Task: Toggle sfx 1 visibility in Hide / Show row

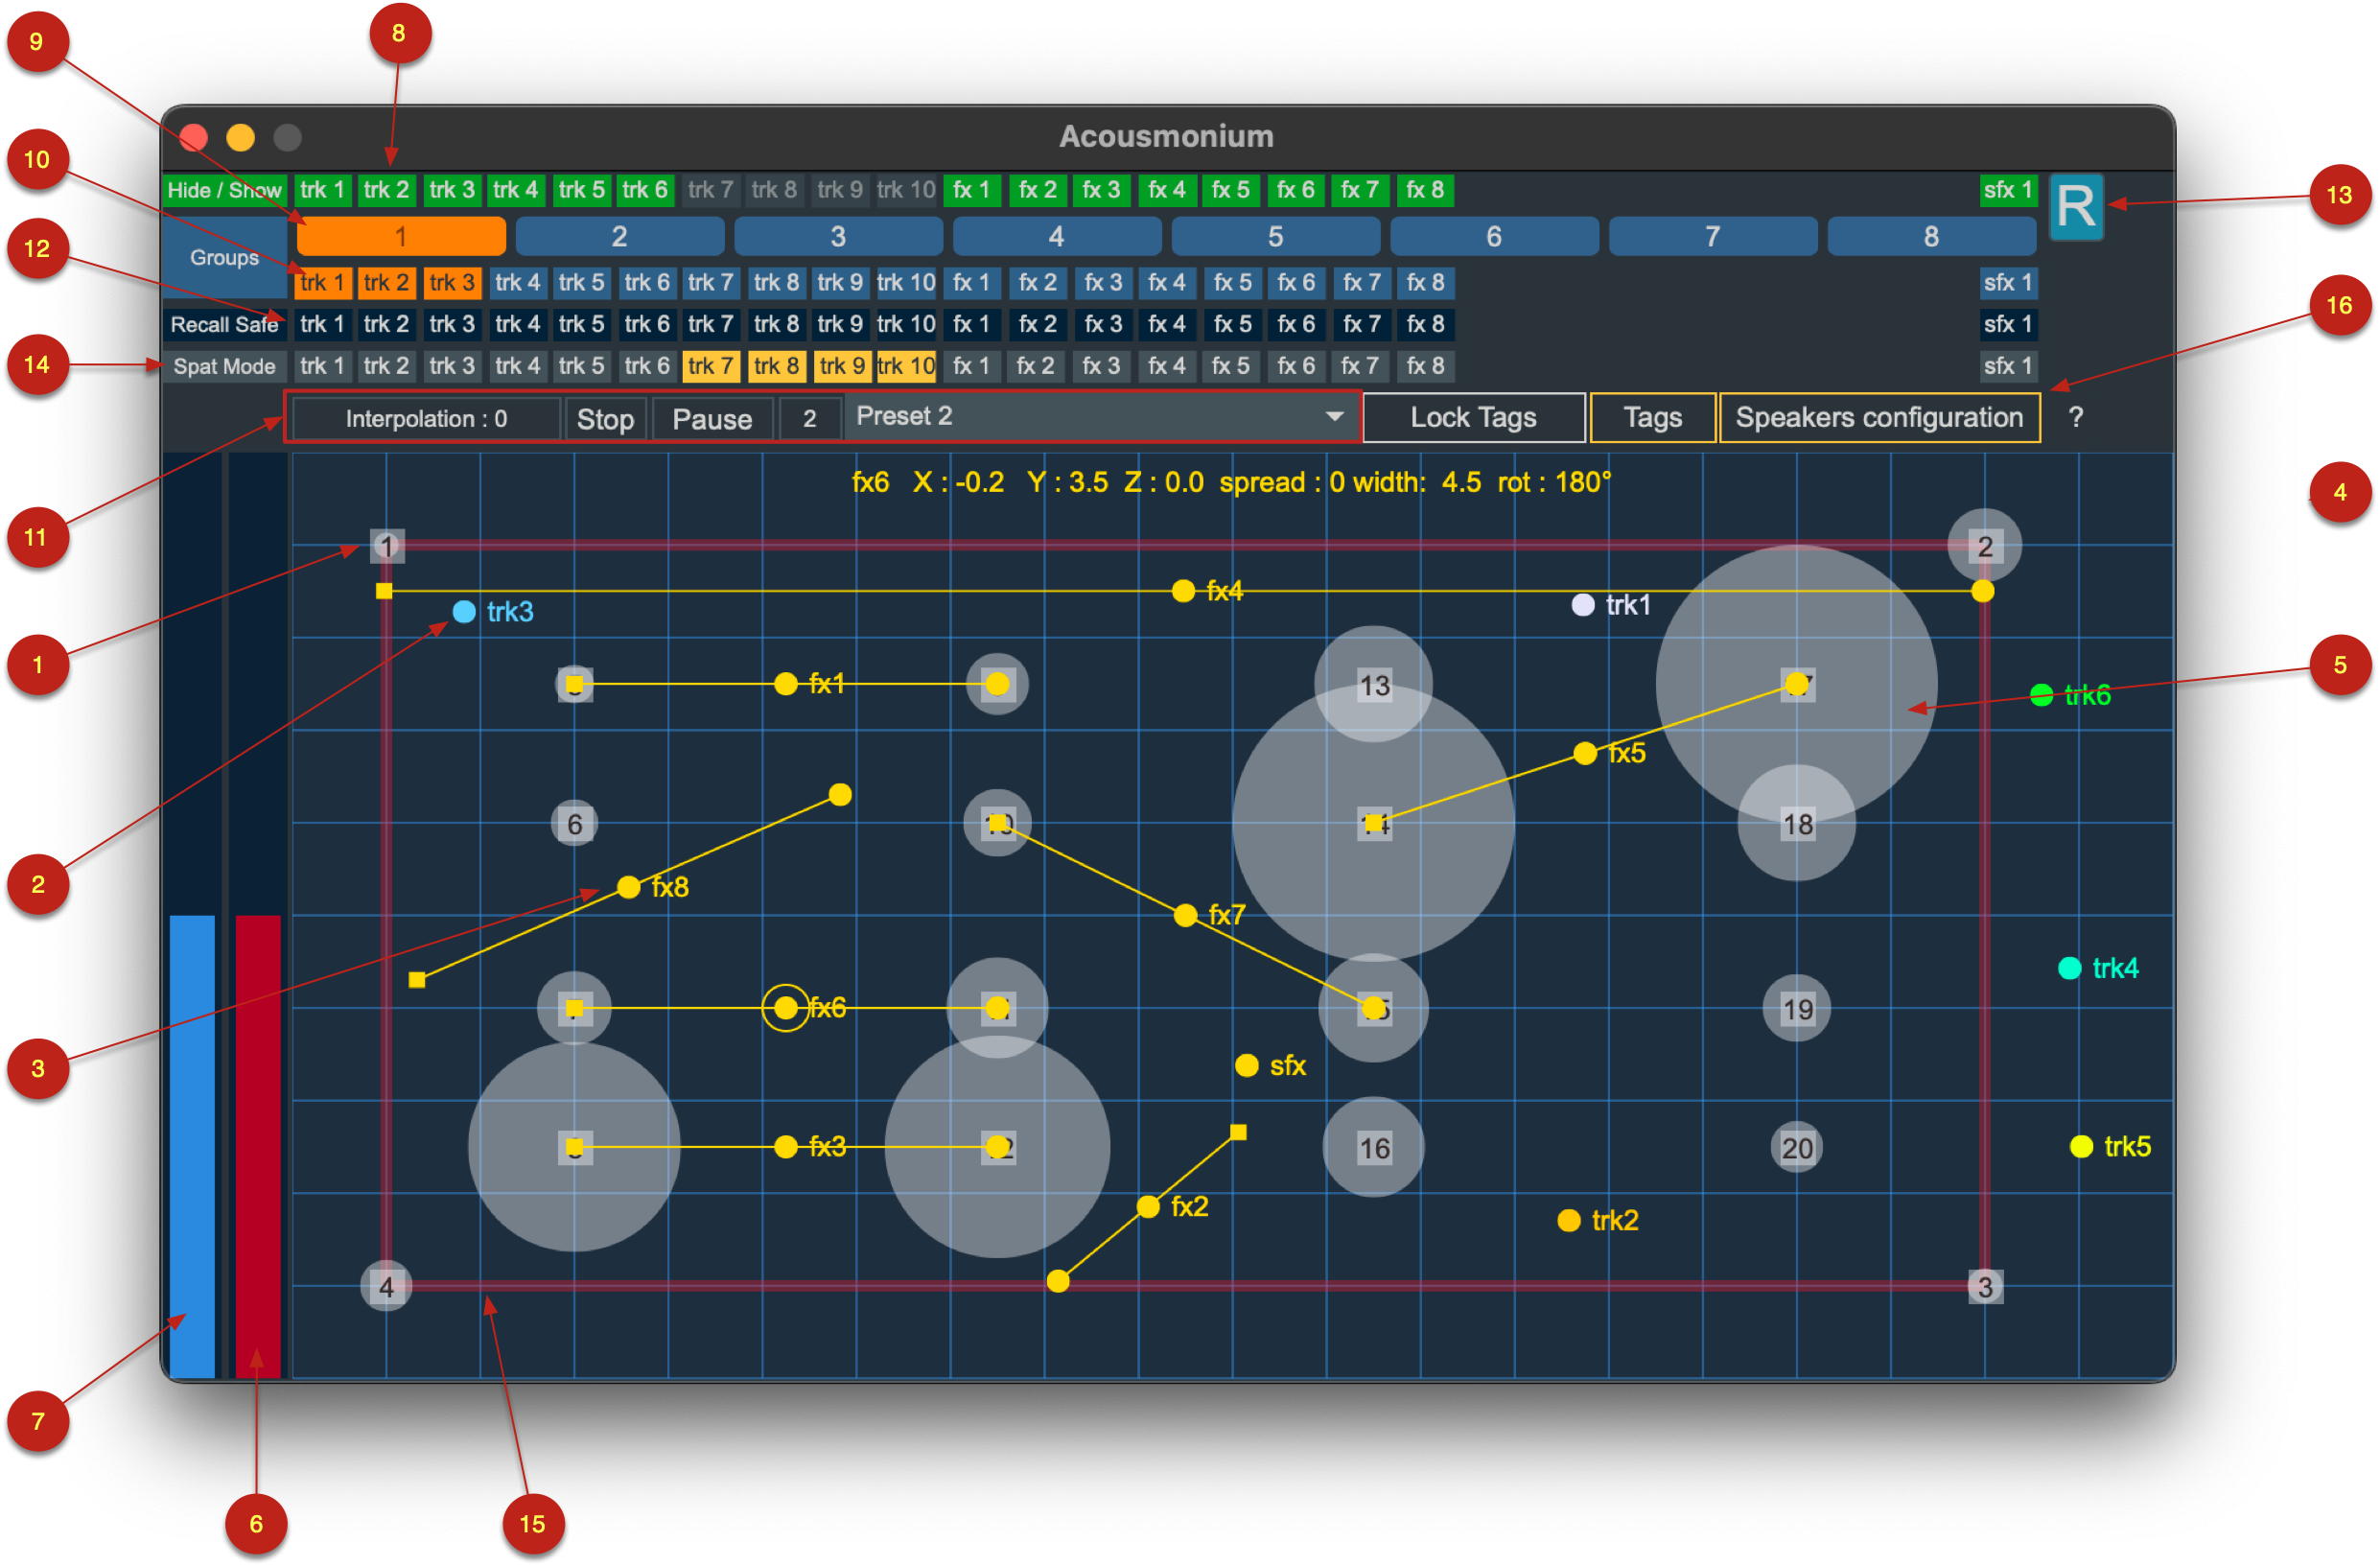Action: (x=2008, y=190)
